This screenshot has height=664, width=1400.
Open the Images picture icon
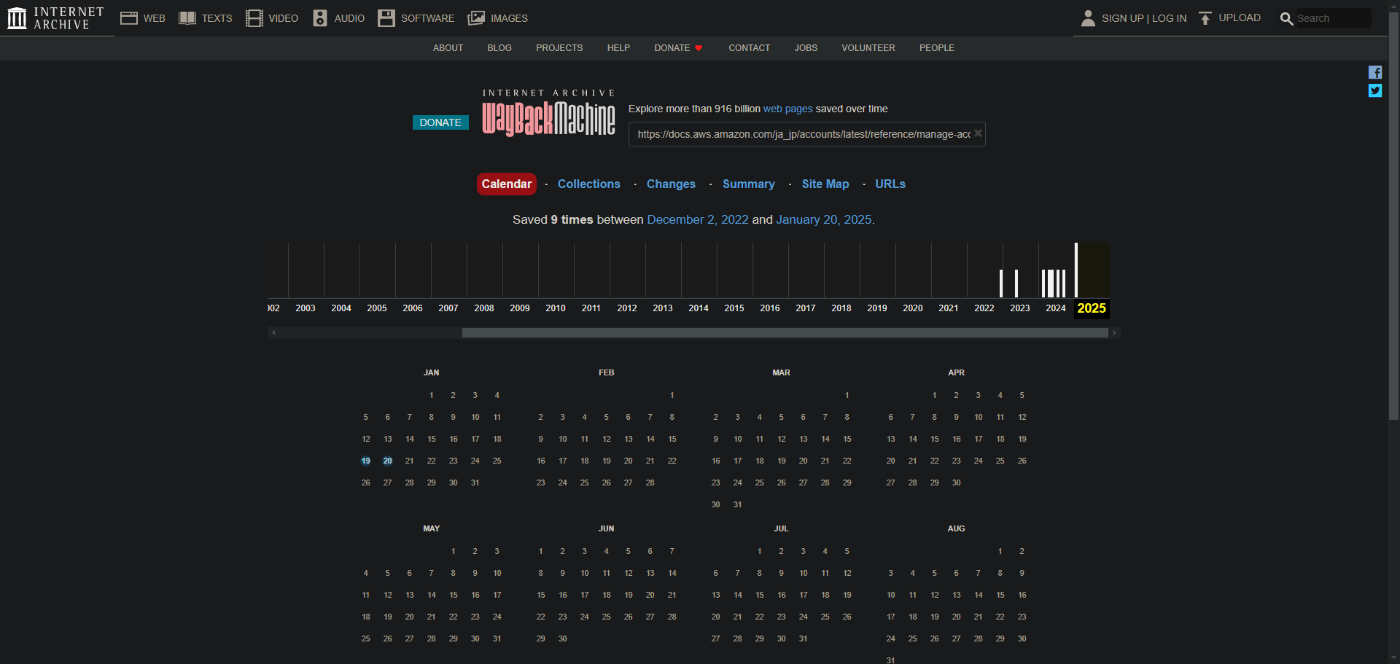tap(476, 18)
